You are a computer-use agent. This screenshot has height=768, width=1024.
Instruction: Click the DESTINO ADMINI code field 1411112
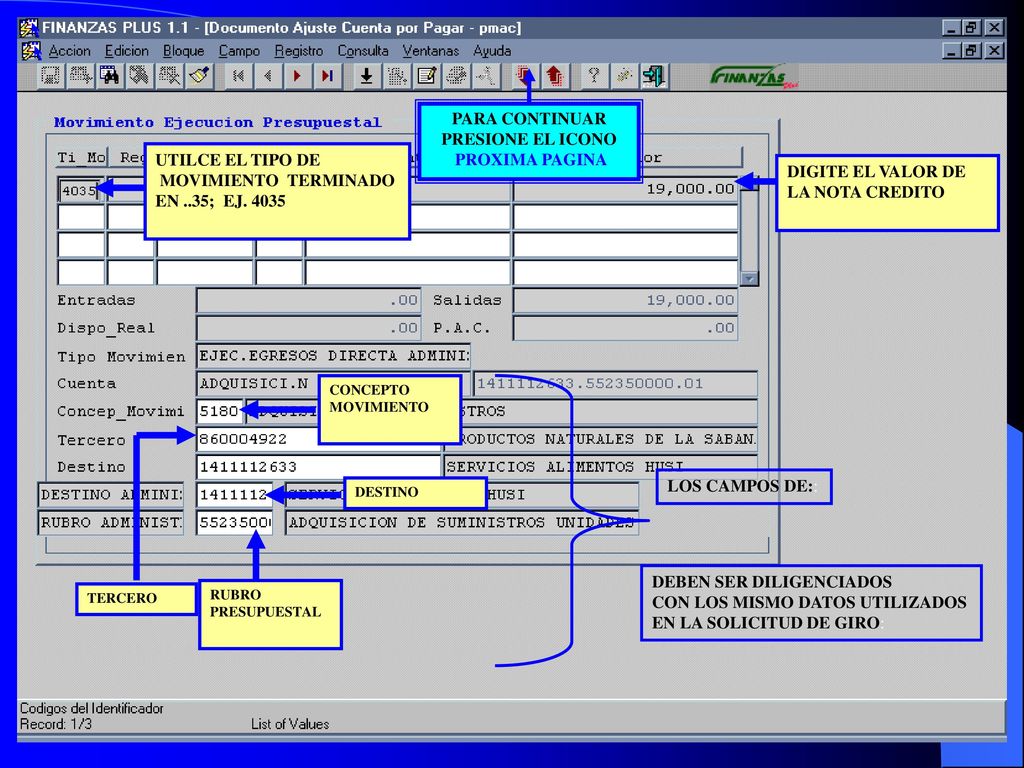[x=234, y=495]
